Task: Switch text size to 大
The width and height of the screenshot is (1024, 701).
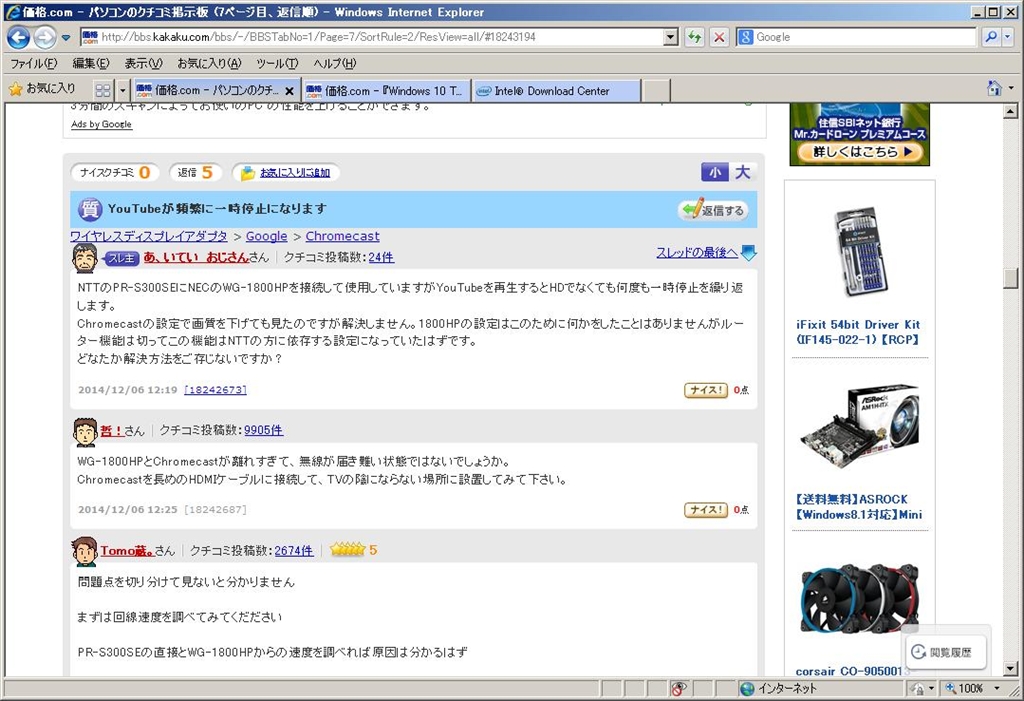Action: [x=743, y=172]
